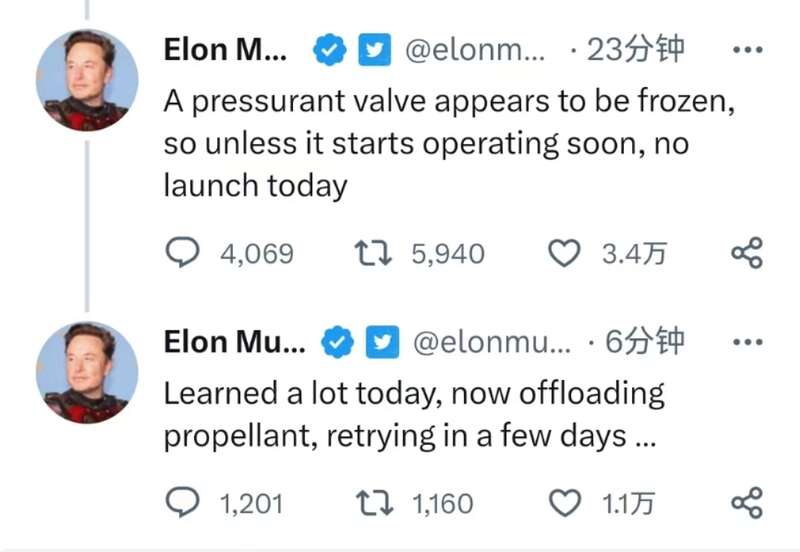Like the offloading propellant tweet
This screenshot has height=552, width=800.
point(566,503)
